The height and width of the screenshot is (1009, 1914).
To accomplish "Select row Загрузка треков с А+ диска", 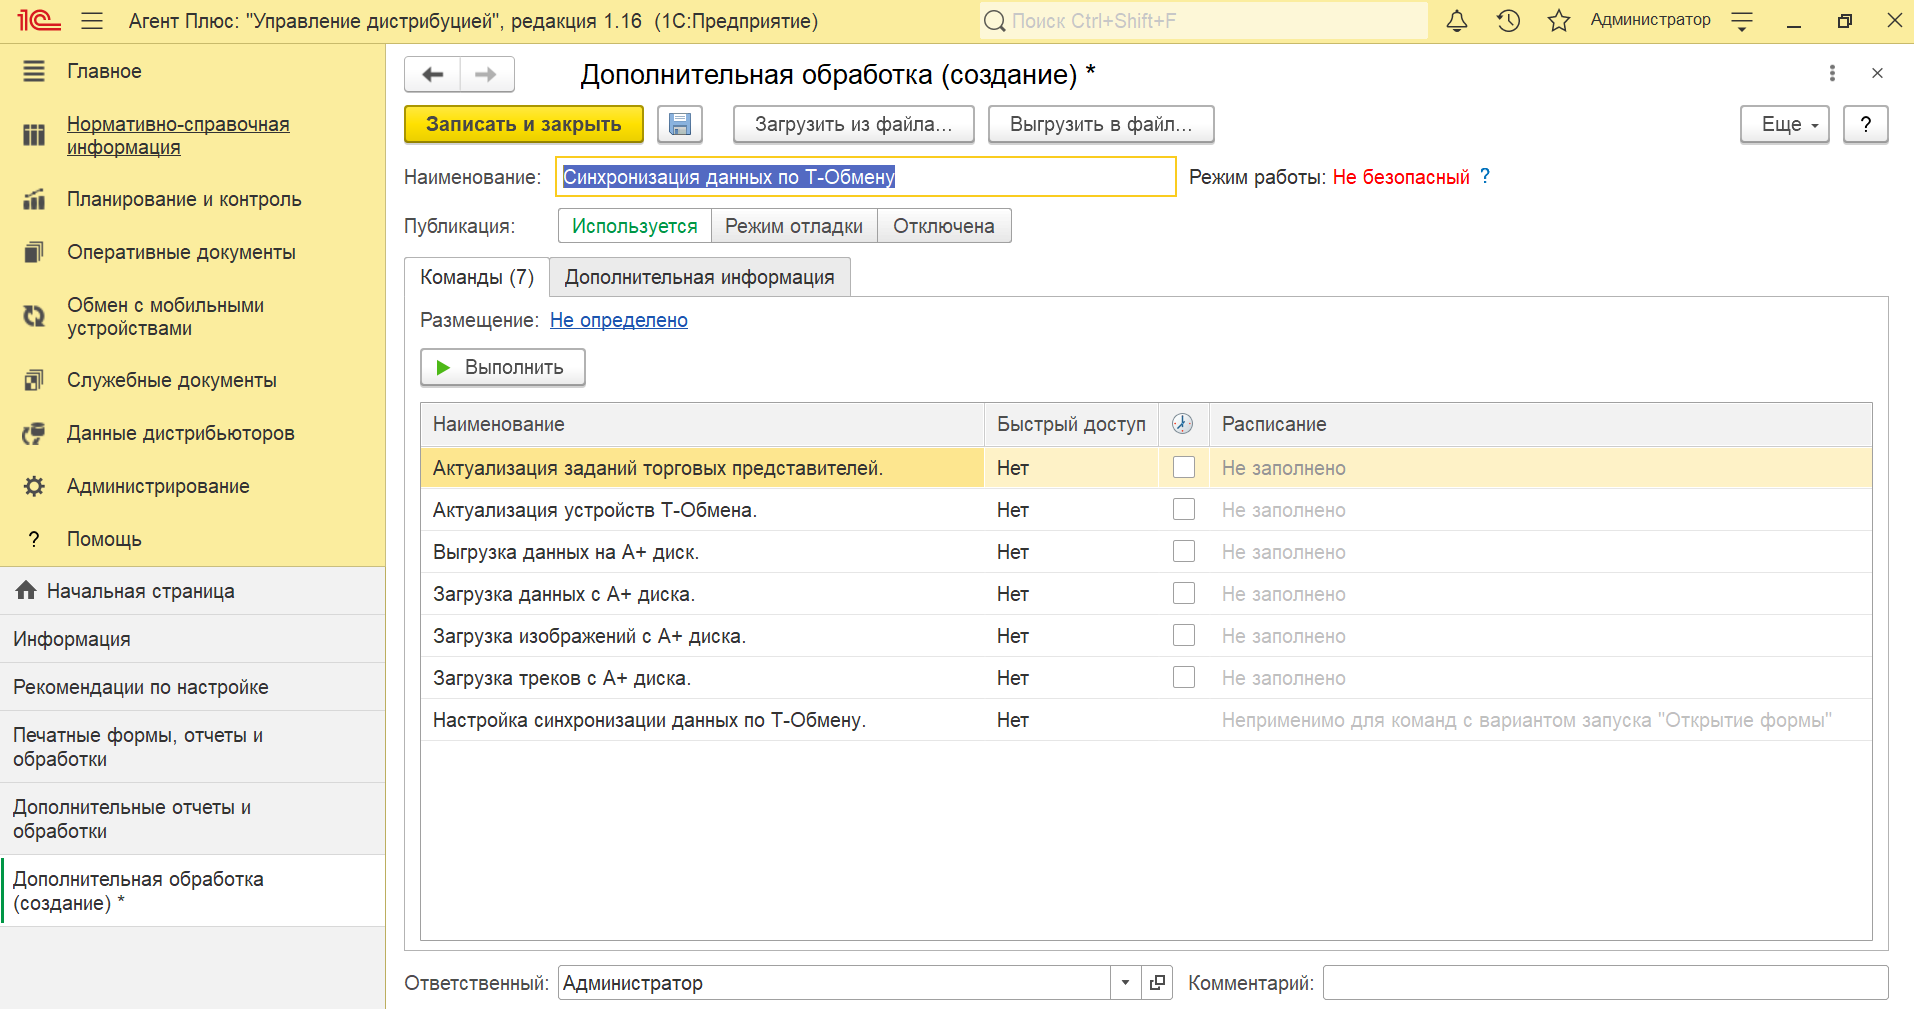I will tap(1146, 678).
